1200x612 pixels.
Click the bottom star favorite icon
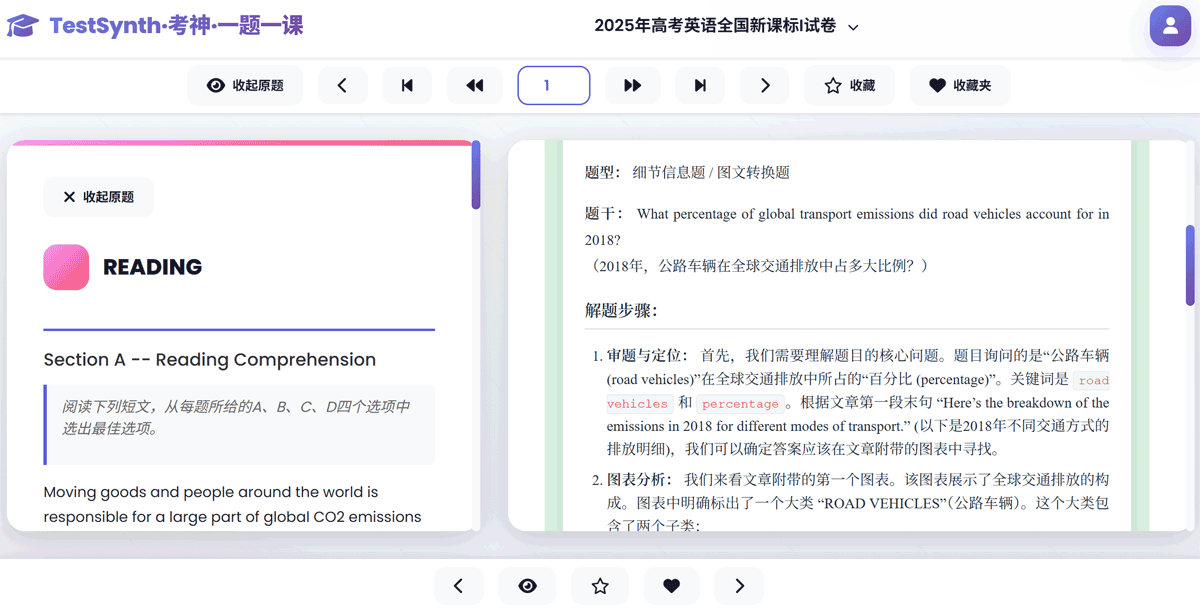tap(600, 586)
